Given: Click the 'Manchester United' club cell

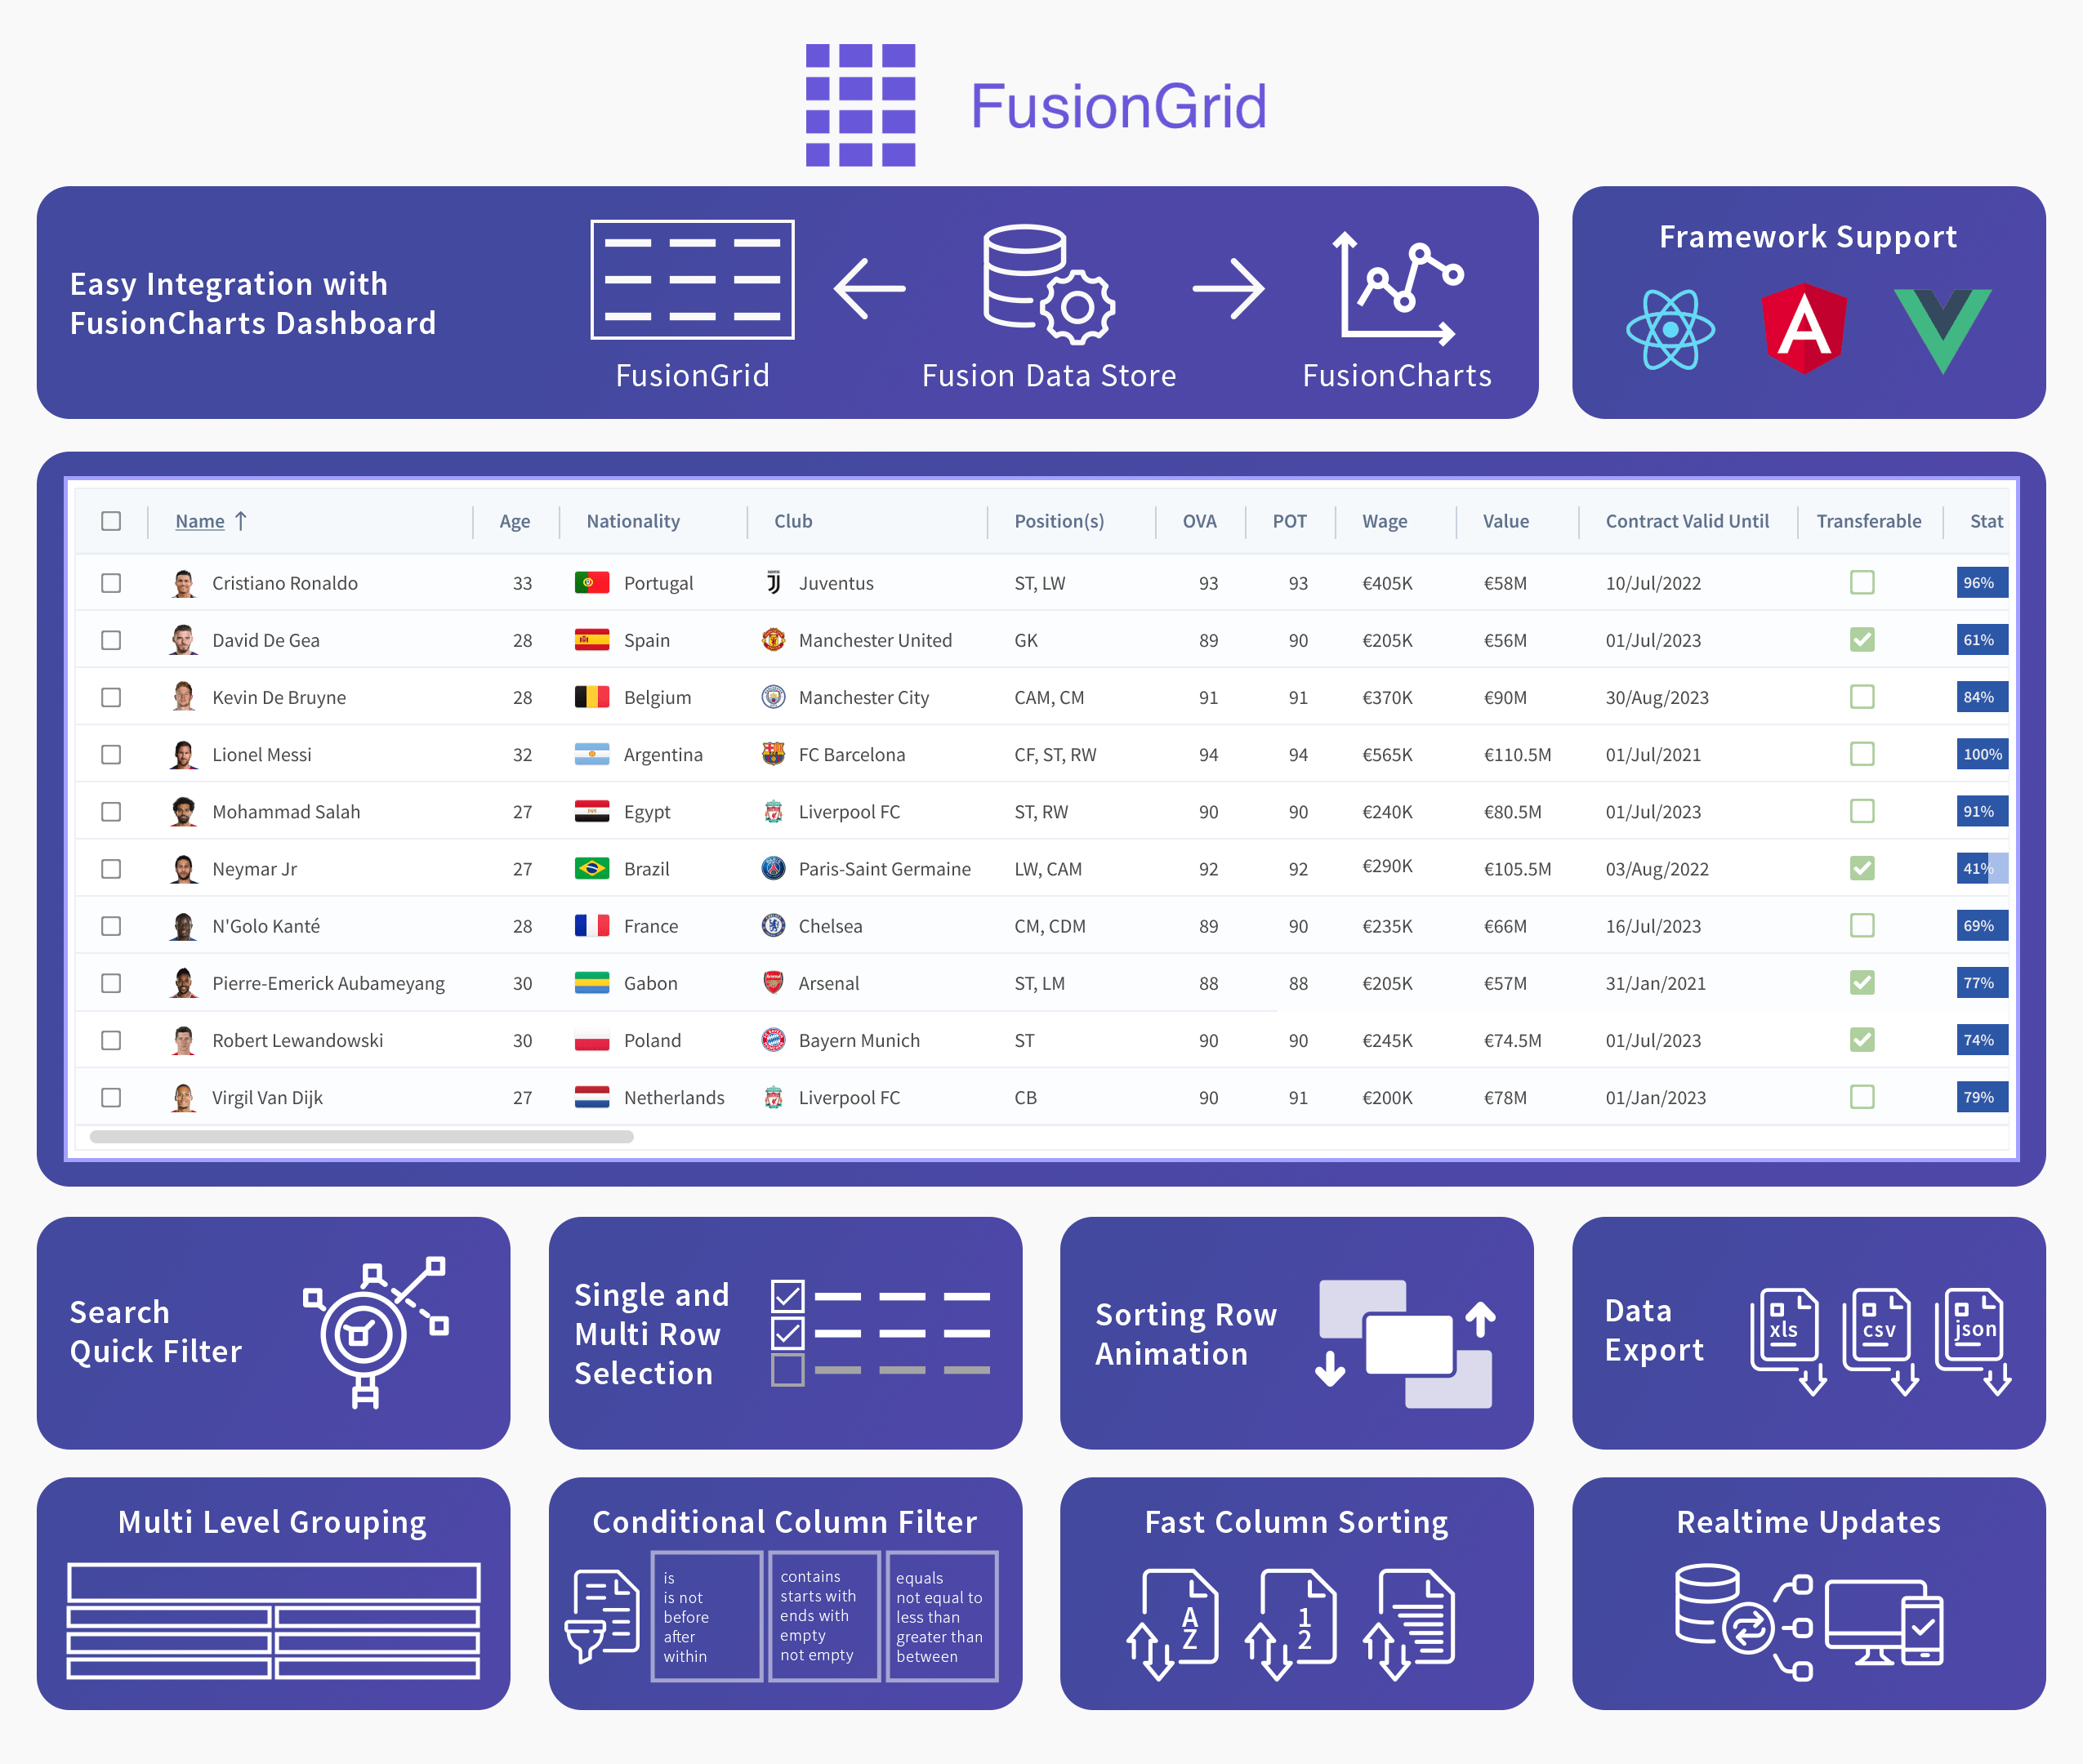Looking at the screenshot, I should [875, 640].
